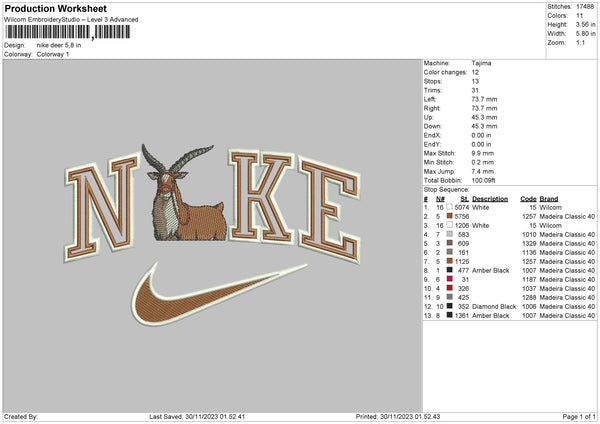Image resolution: width=600 pixels, height=424 pixels.
Task: Click the letter N in the design
Action: [101, 209]
